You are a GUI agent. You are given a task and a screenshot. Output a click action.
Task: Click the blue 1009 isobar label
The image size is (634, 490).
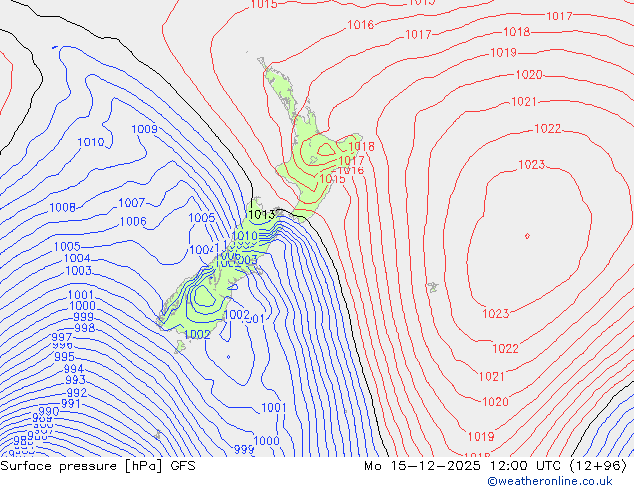144,129
